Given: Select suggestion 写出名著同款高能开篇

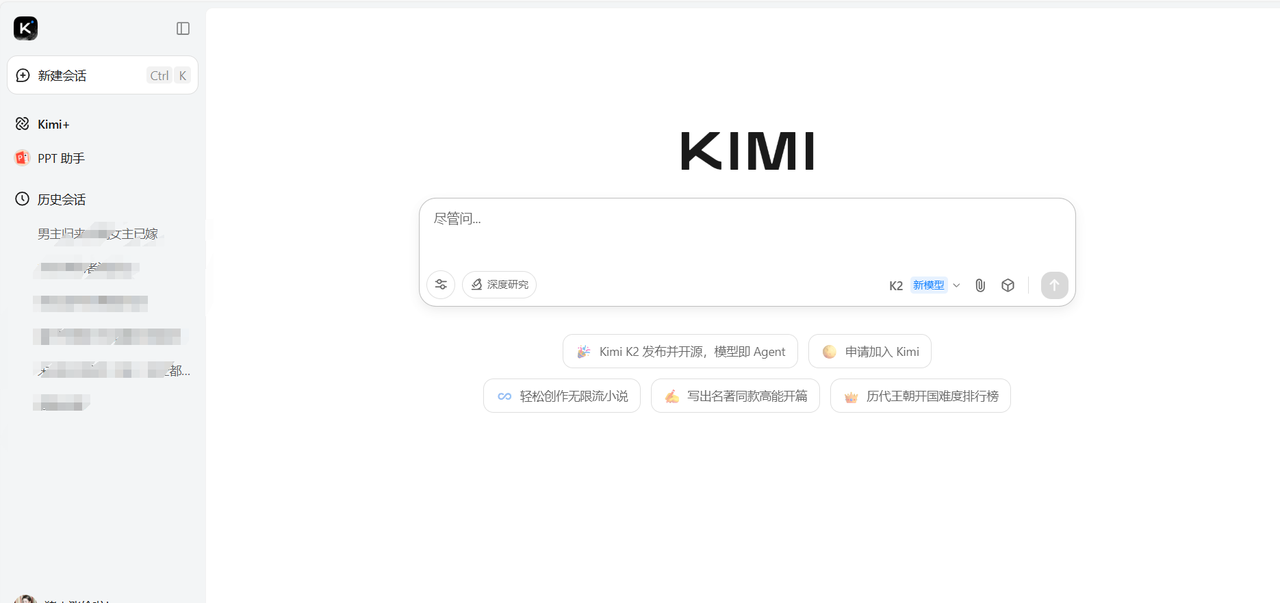Looking at the screenshot, I should 735,396.
